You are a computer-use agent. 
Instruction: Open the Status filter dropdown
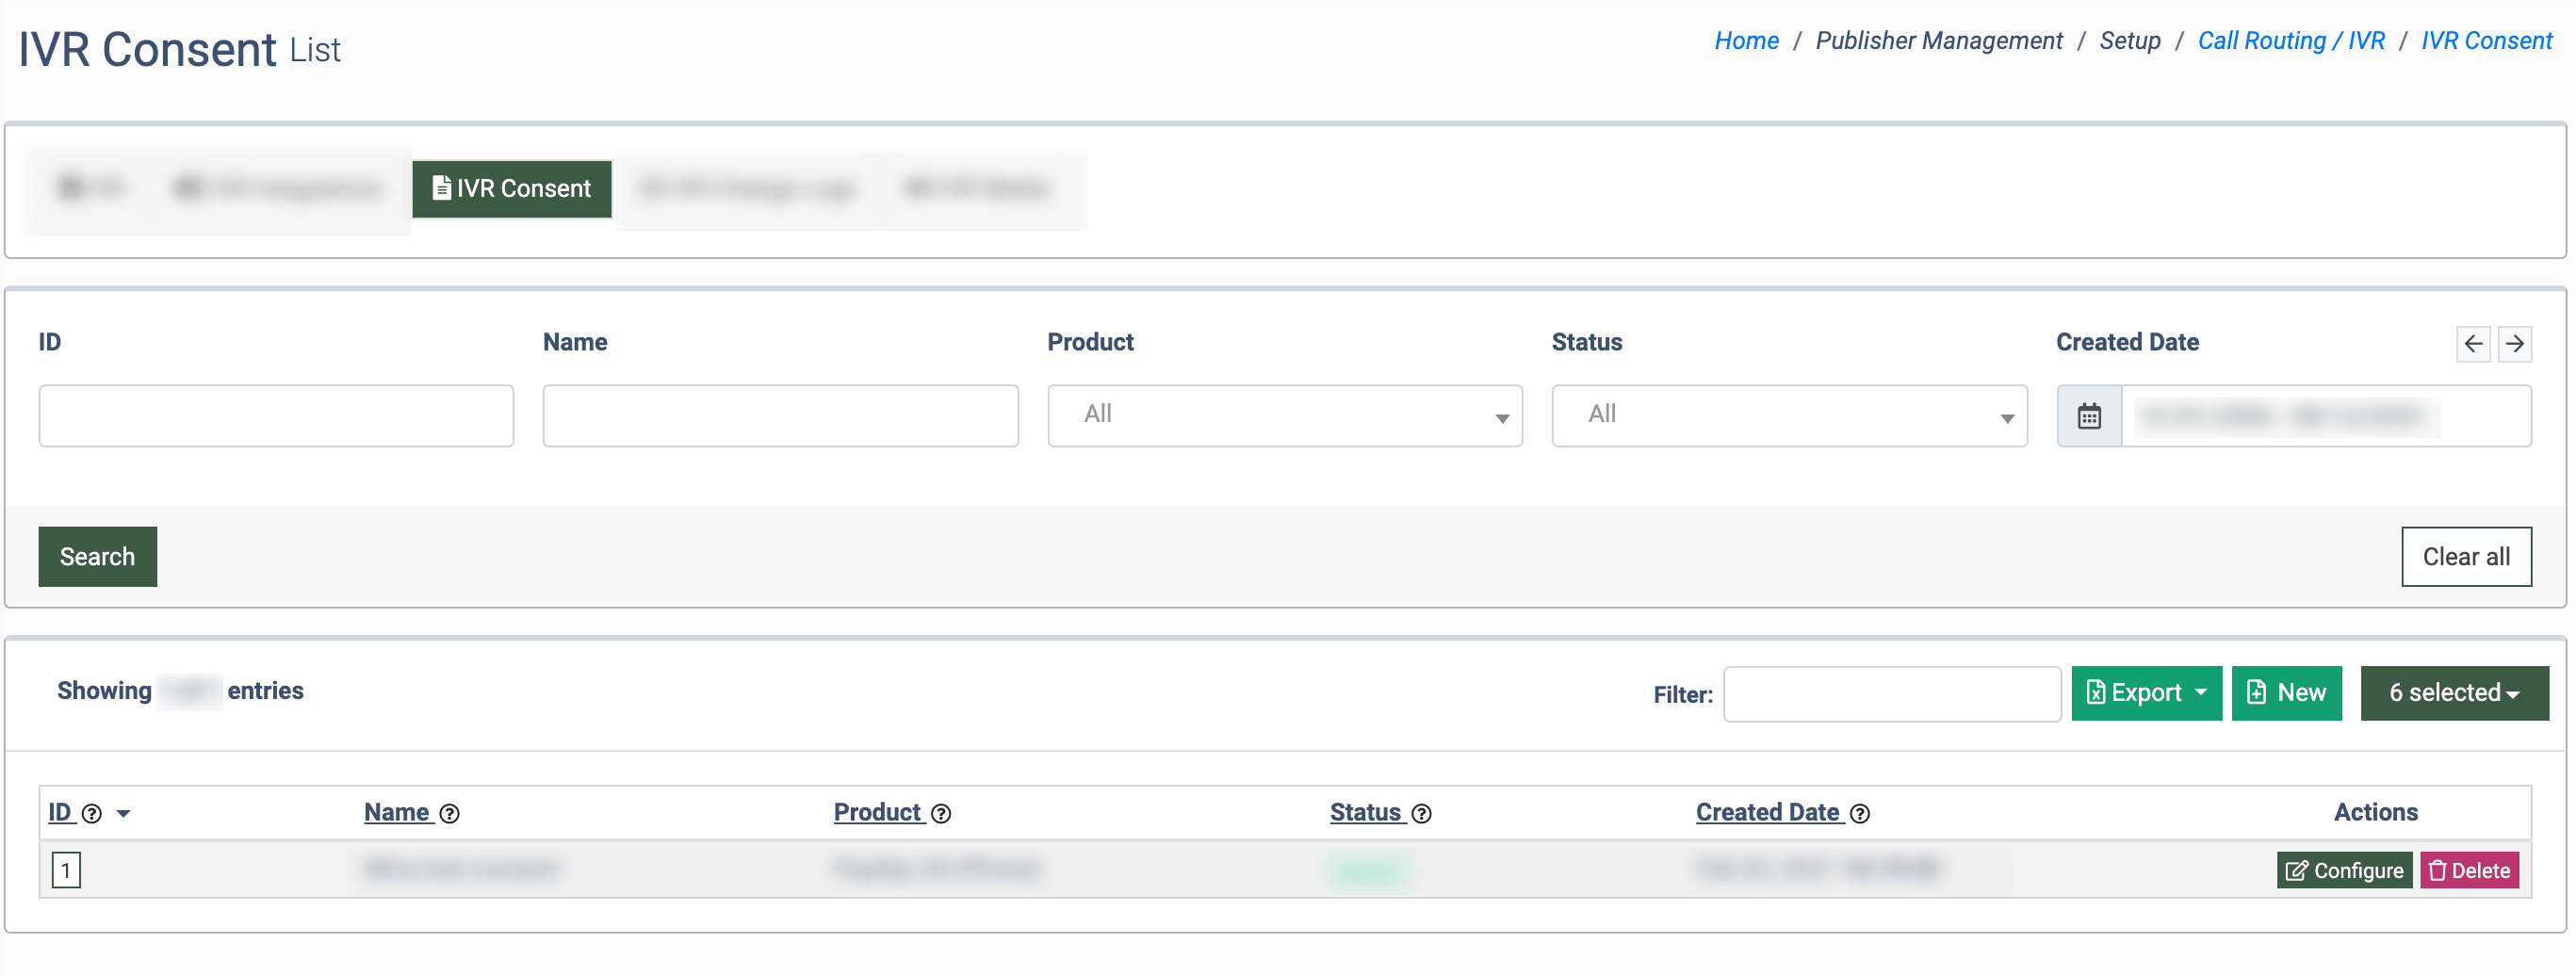[1788, 416]
